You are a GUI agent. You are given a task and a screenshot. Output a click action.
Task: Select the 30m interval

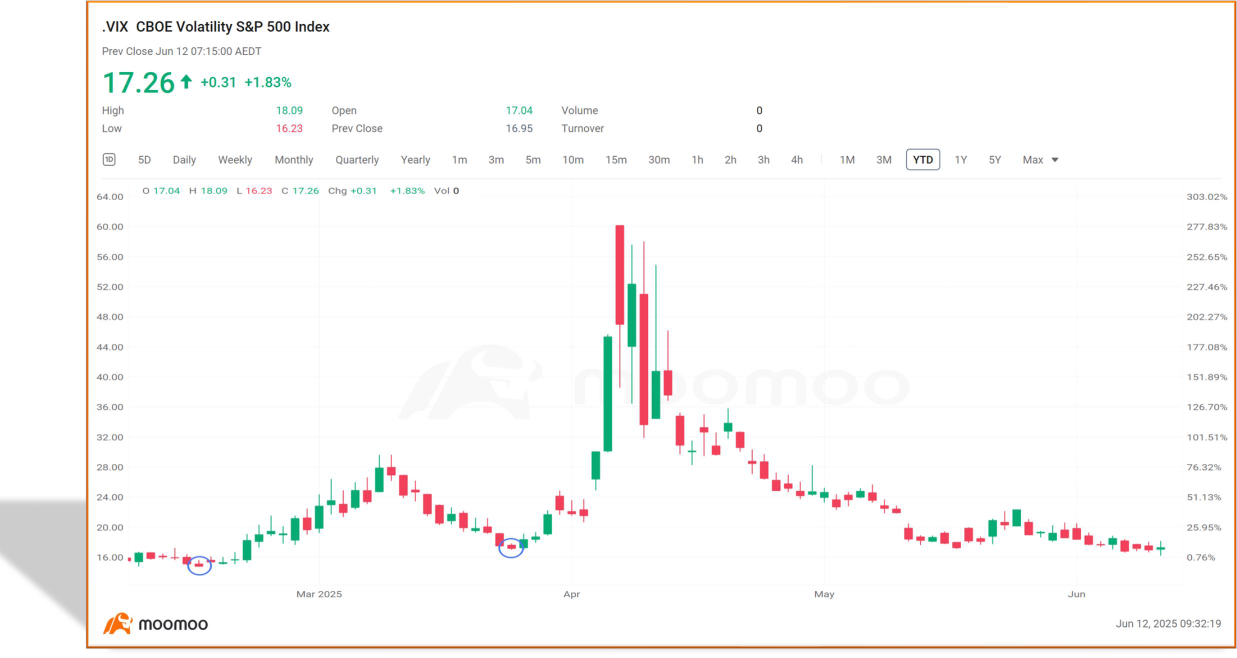click(x=659, y=160)
